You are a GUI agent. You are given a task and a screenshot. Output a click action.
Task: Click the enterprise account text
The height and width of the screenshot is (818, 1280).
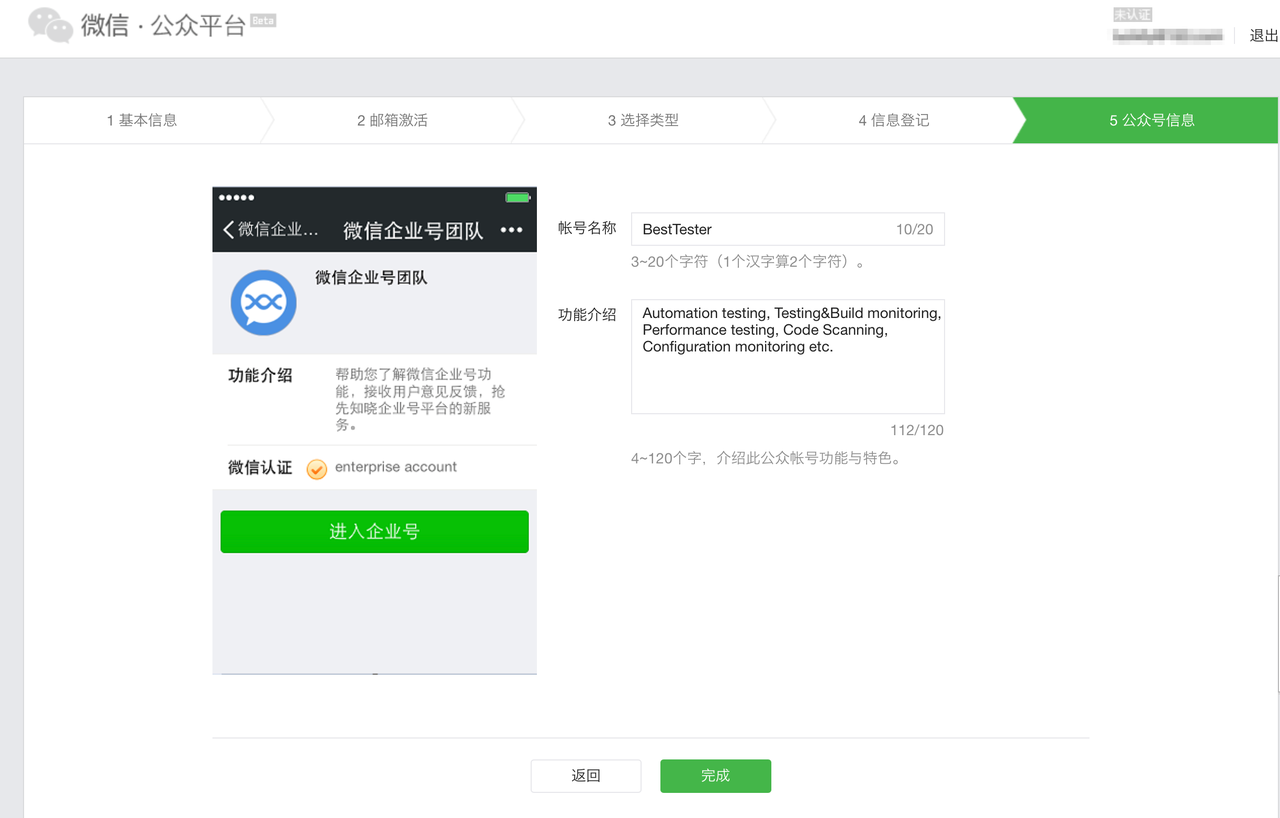pos(396,467)
